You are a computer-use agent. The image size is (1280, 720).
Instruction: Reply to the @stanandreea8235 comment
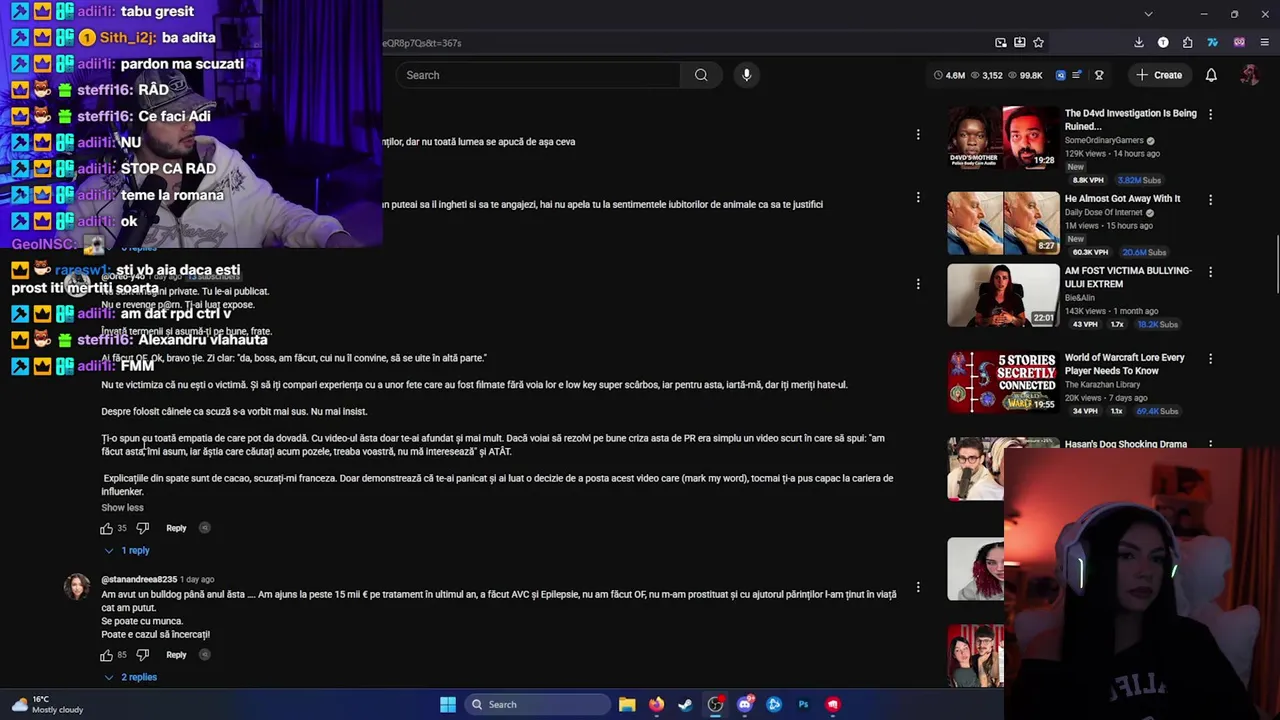click(176, 655)
